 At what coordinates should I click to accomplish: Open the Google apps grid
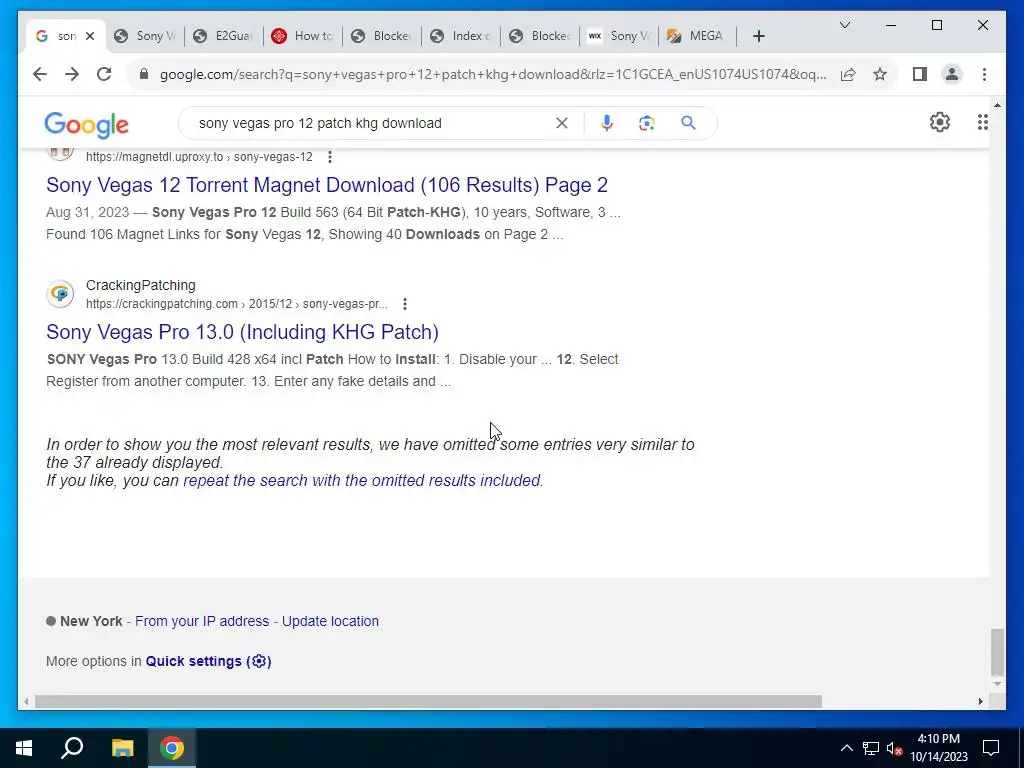point(982,122)
